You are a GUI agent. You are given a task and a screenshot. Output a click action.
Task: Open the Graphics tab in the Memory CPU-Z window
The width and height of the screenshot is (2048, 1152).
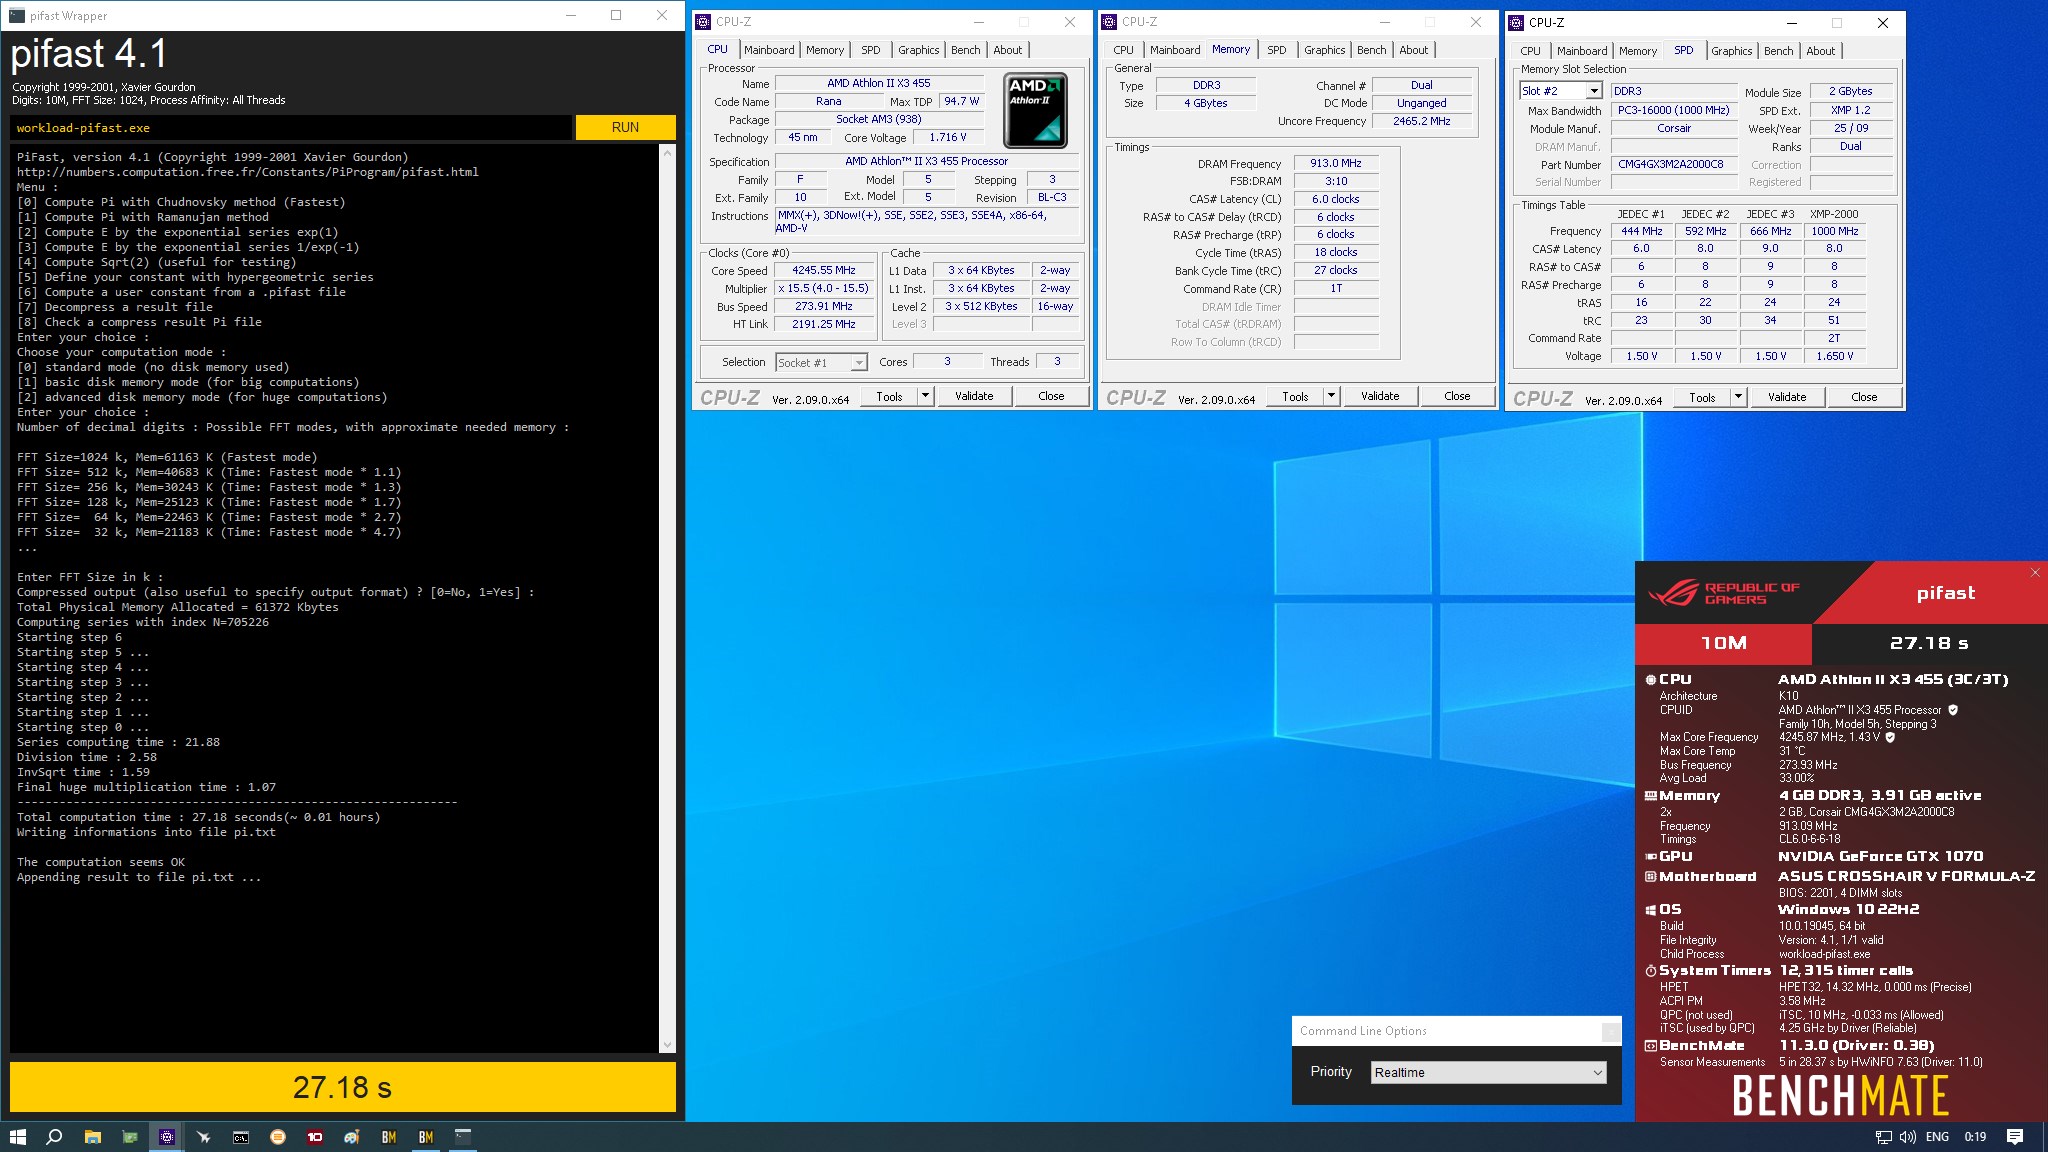[1324, 50]
